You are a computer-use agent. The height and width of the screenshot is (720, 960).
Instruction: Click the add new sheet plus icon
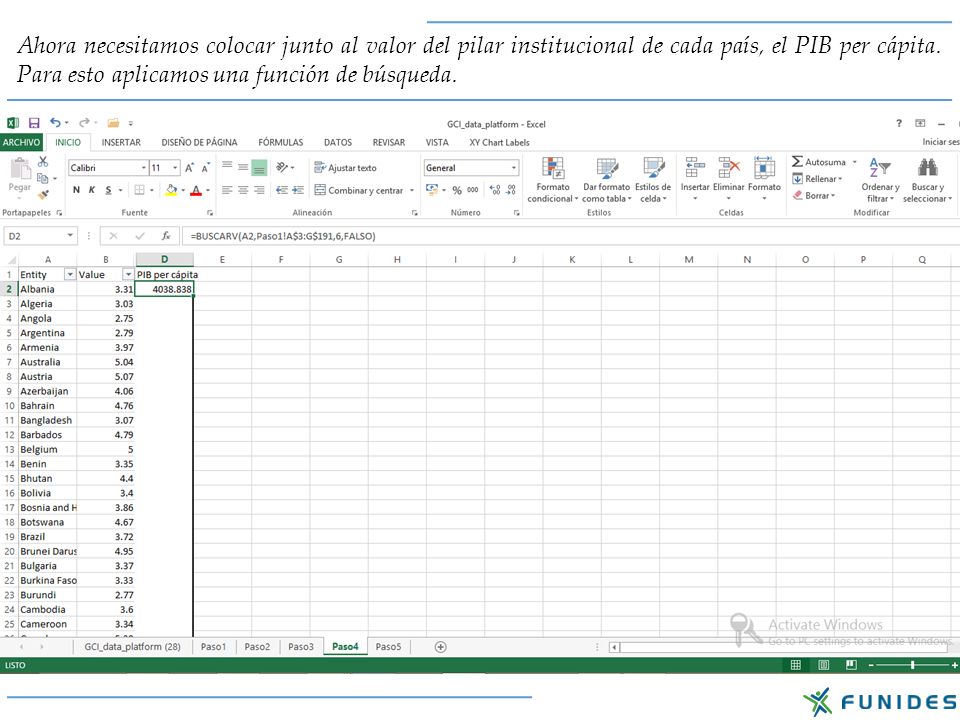pos(440,647)
